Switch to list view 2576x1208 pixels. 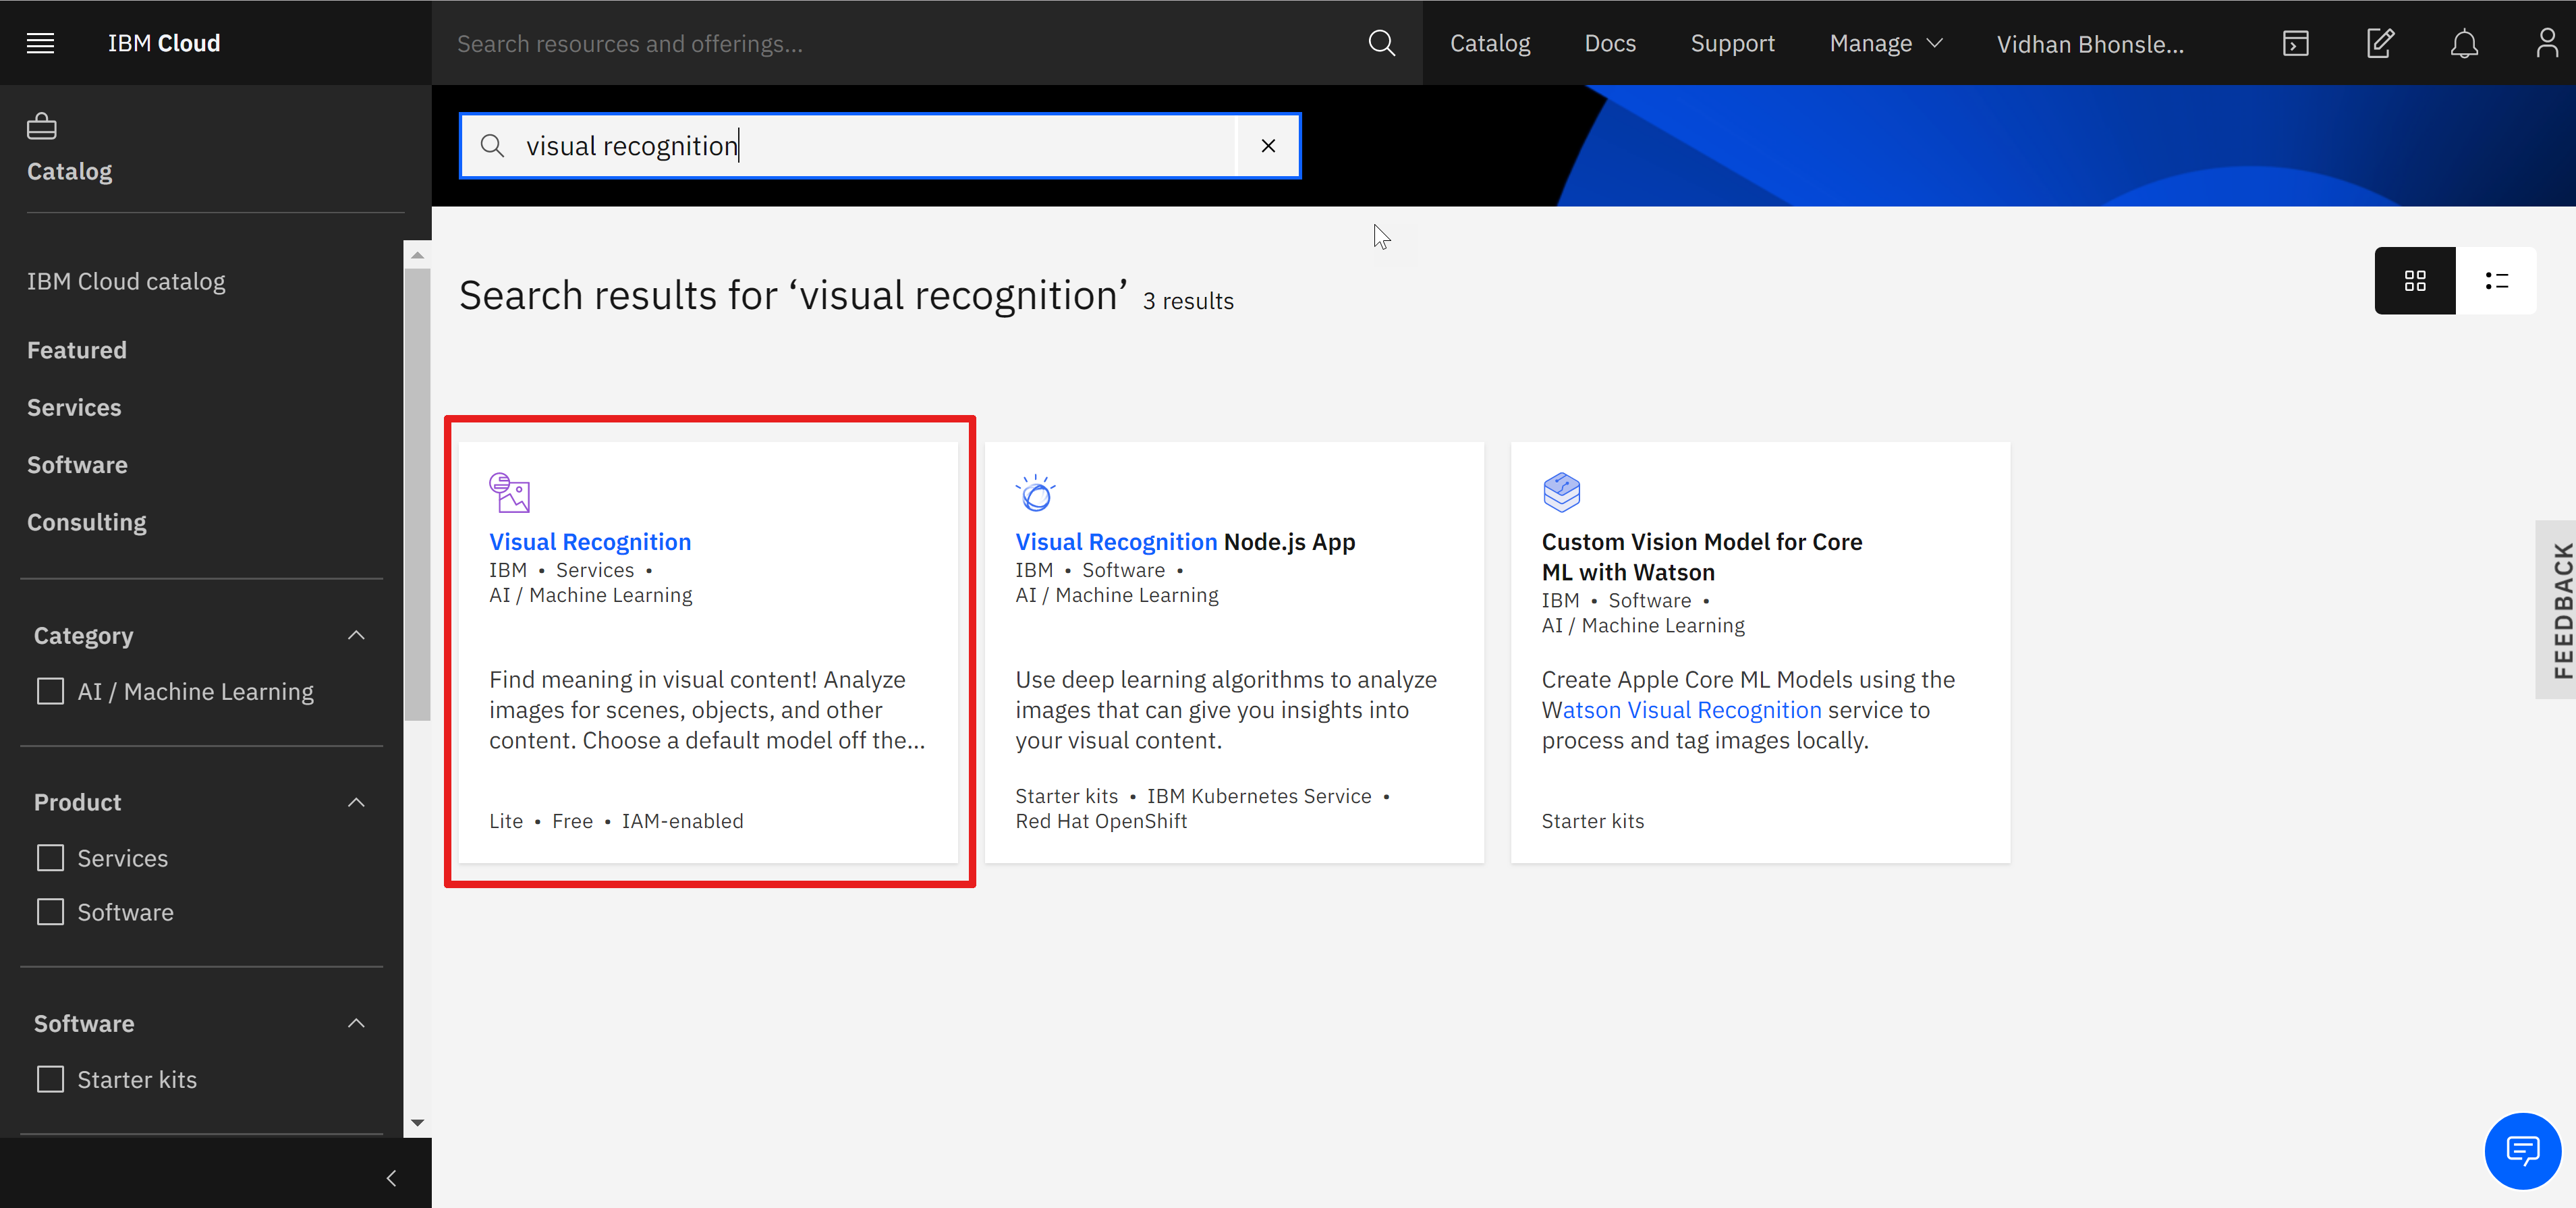pos(2496,281)
